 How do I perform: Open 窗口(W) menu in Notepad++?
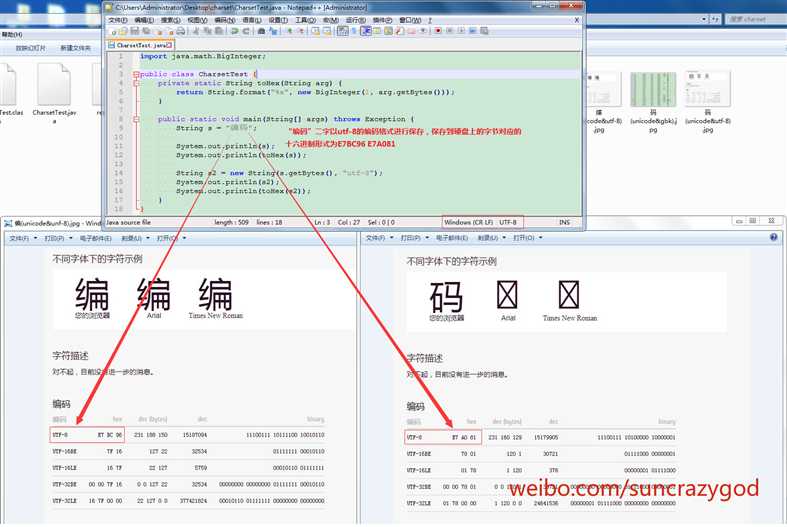coord(410,20)
